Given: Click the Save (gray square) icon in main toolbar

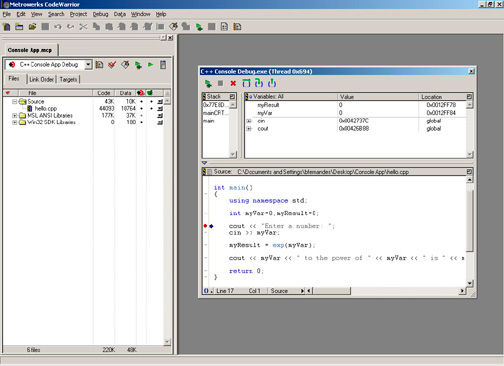Looking at the screenshot, I should (45, 27).
